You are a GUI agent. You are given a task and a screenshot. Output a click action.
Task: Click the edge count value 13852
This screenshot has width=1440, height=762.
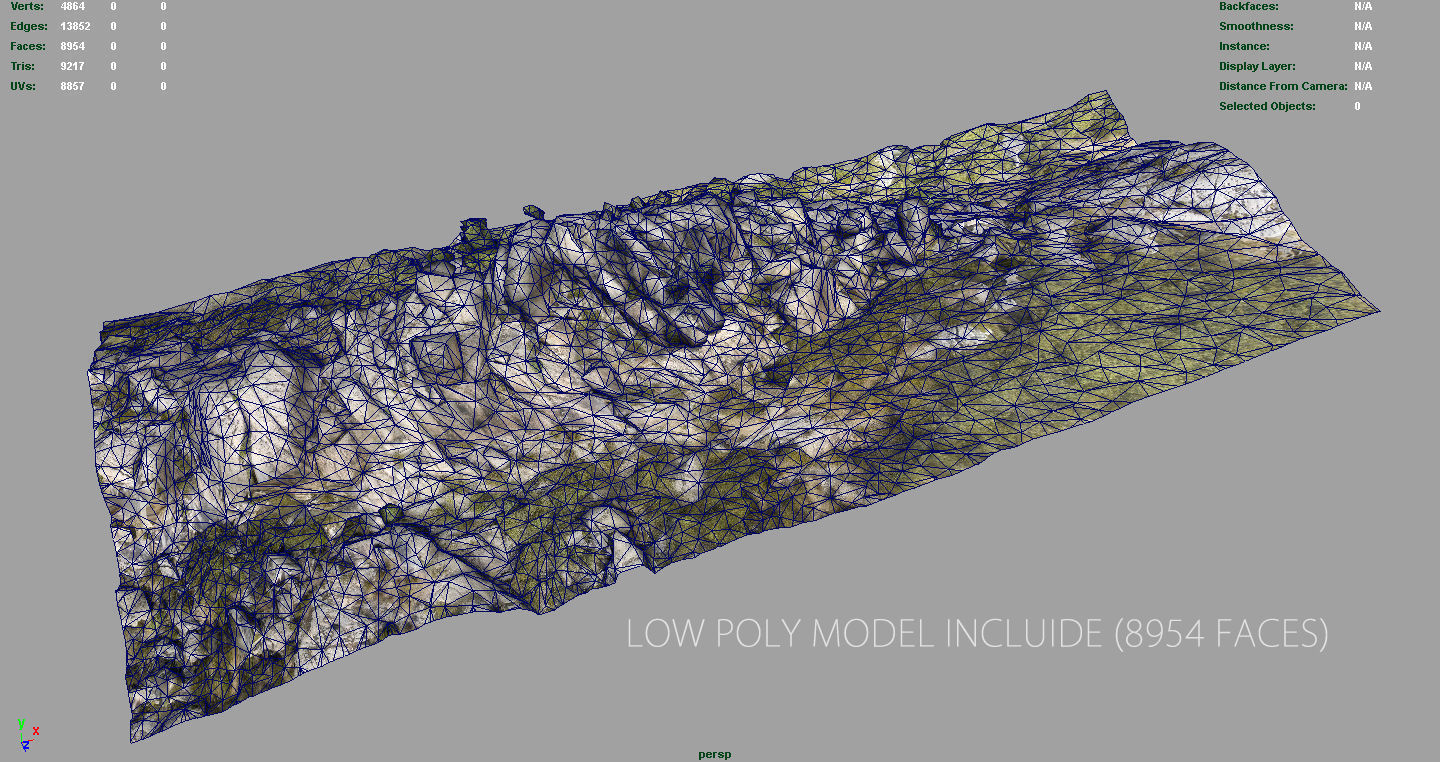75,26
